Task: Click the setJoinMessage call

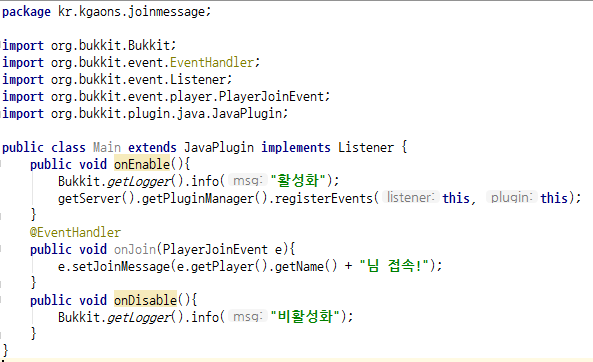Action: pyautogui.click(x=121, y=267)
